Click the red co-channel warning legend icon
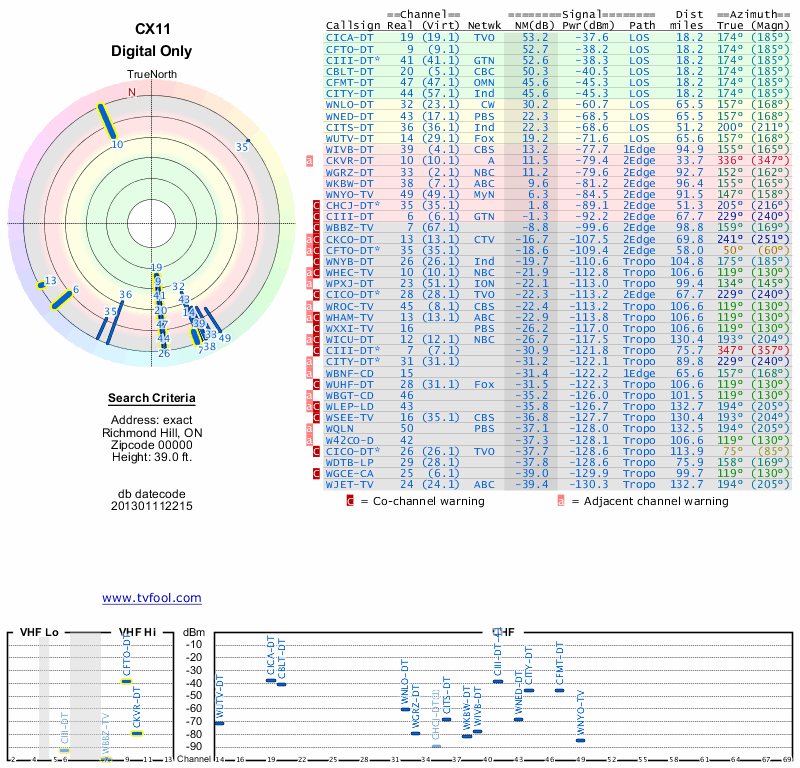This screenshot has width=800, height=768. 350,500
